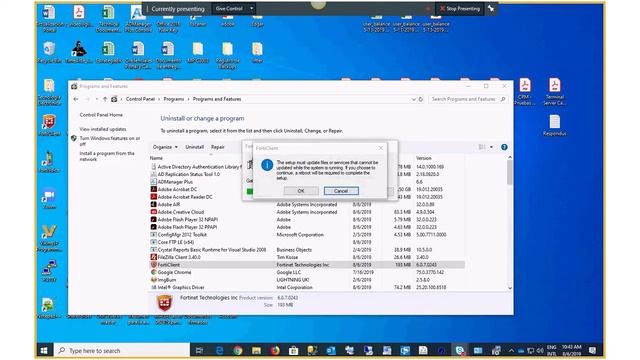Open Install a program from the network
640x360 pixels.
point(107,156)
